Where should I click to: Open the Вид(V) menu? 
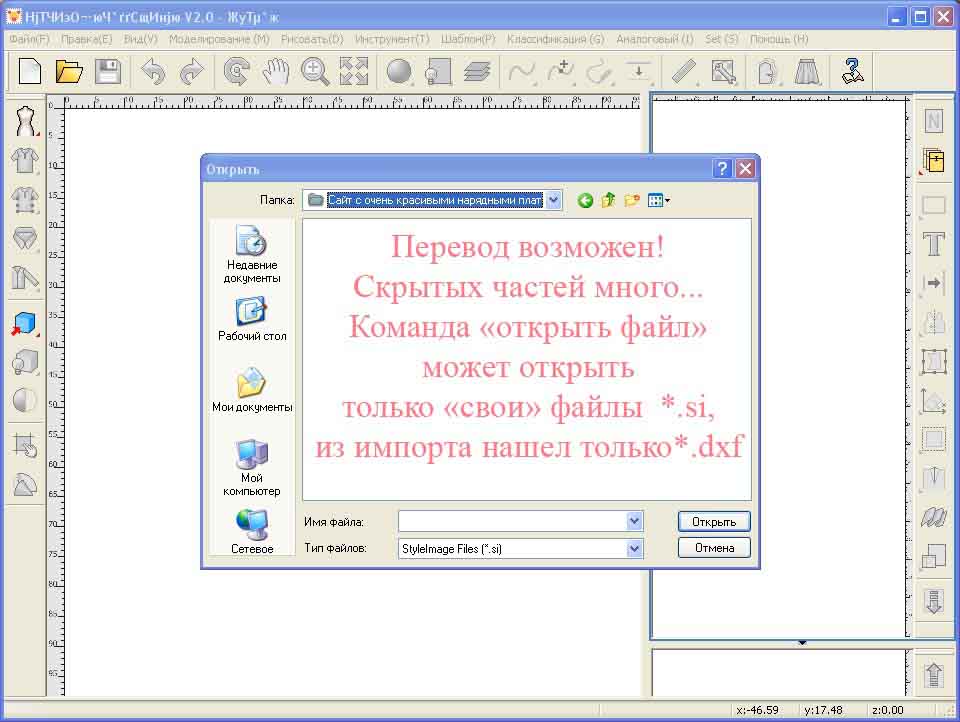[141, 39]
